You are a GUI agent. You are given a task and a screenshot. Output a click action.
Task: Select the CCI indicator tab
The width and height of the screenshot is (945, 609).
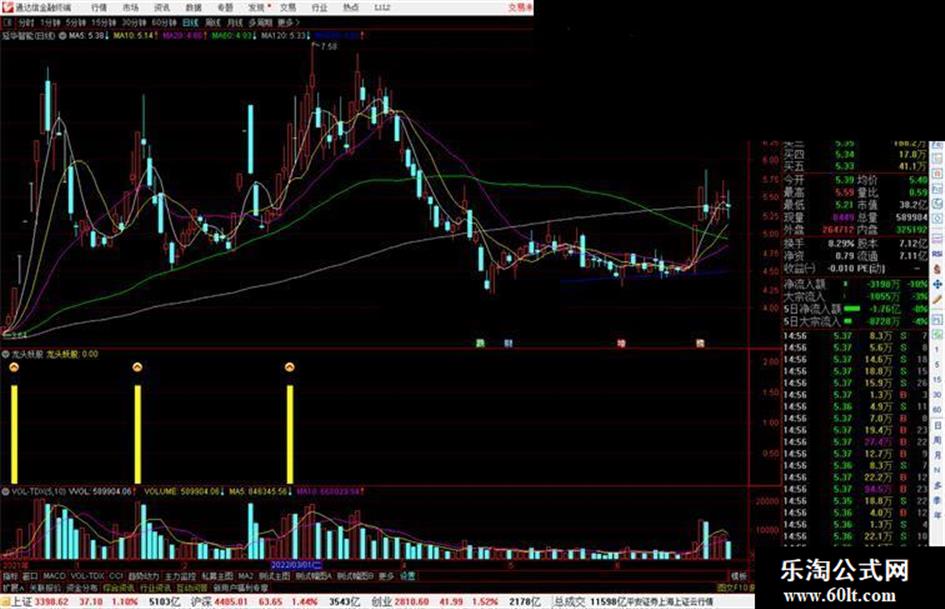click(x=116, y=576)
